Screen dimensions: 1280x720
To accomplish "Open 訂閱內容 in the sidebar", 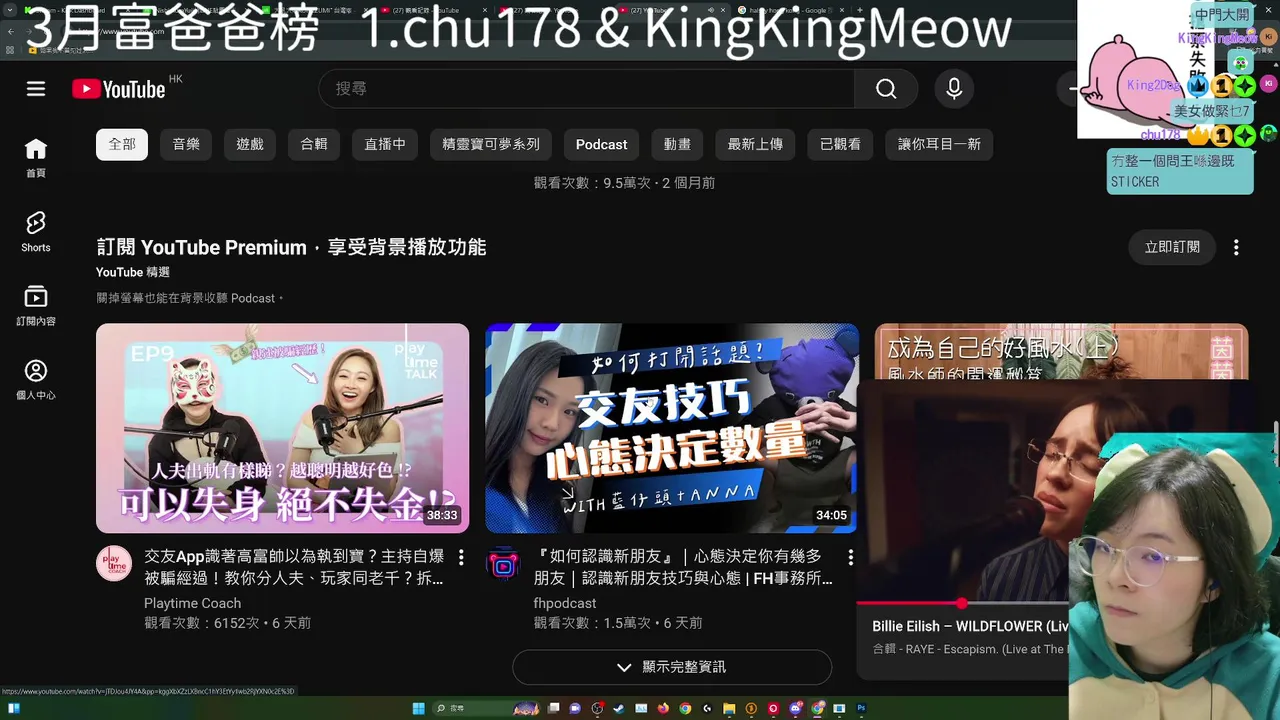I will 36,306.
